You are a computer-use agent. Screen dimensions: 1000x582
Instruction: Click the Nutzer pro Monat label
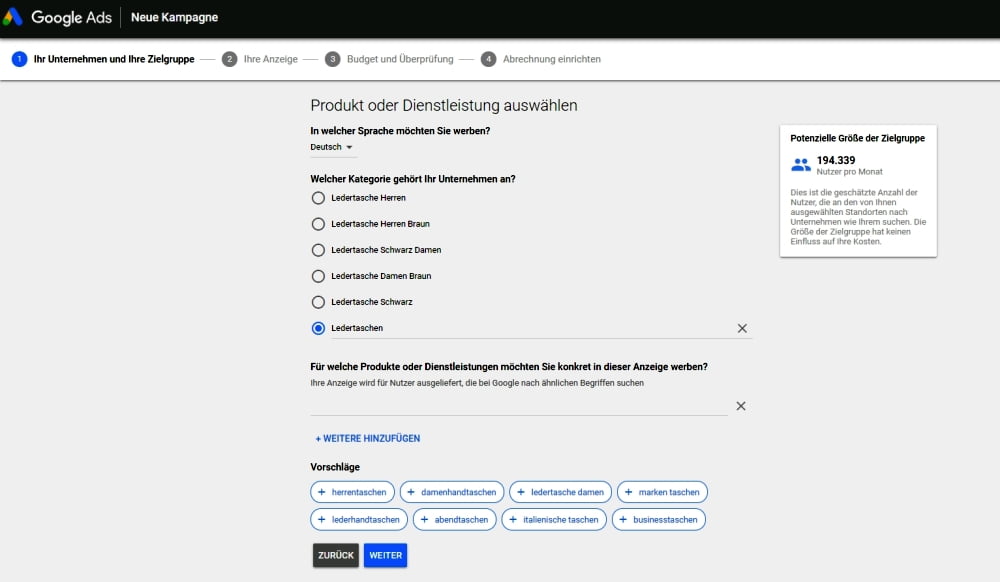pyautogui.click(x=849, y=172)
